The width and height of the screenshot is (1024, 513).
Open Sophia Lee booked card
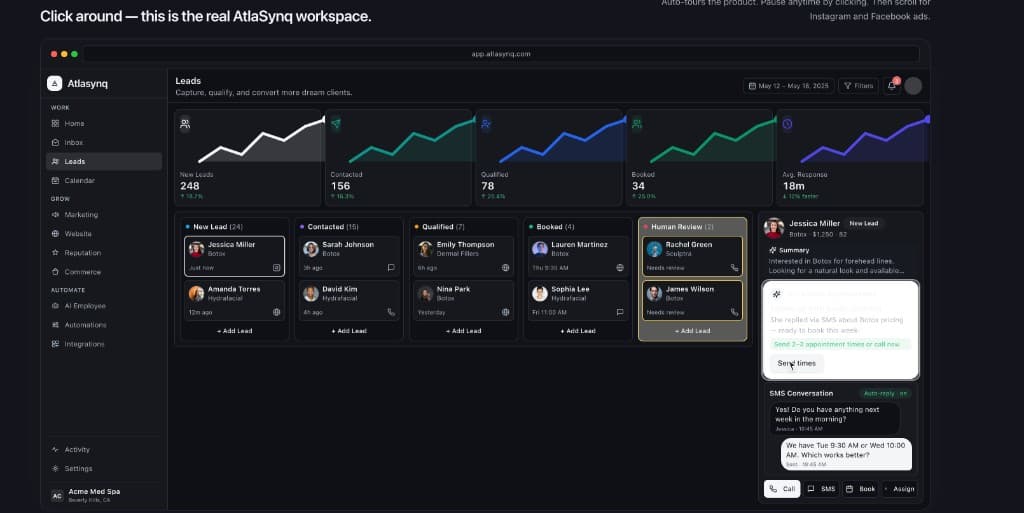point(578,300)
